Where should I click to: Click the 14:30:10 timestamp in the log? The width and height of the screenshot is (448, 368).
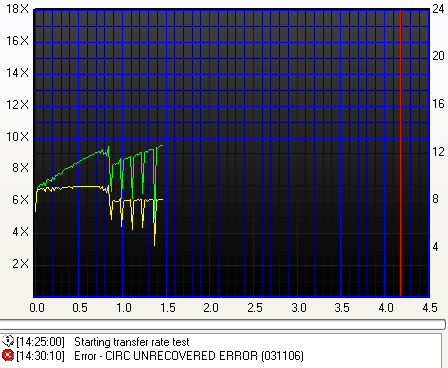tap(40, 356)
